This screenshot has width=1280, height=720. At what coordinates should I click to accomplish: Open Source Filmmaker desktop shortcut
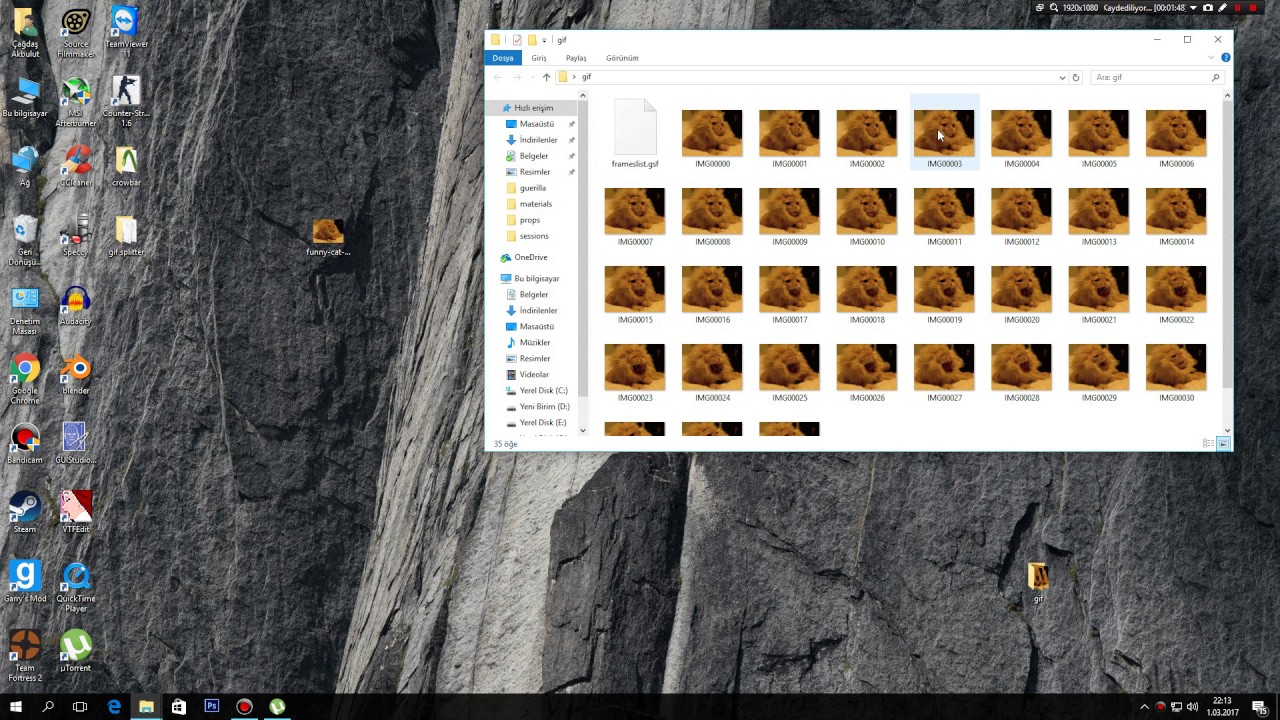pos(75,33)
